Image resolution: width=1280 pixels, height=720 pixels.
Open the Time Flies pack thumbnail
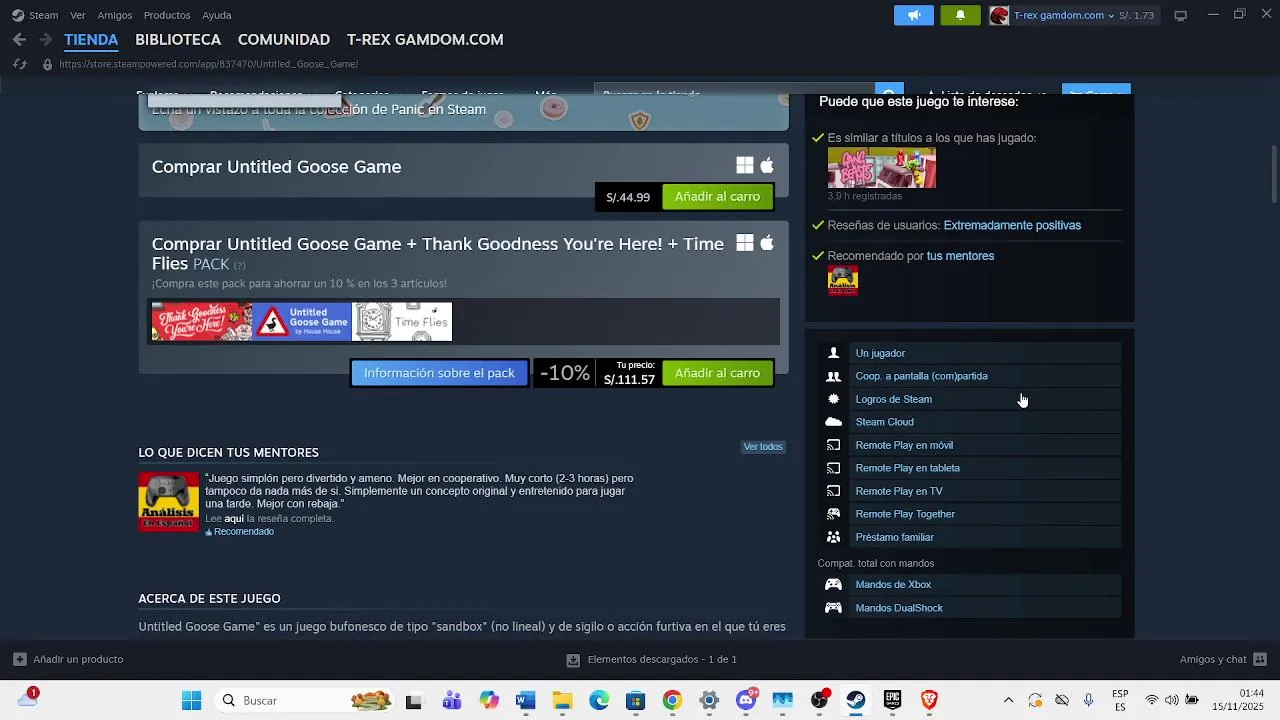tap(402, 322)
